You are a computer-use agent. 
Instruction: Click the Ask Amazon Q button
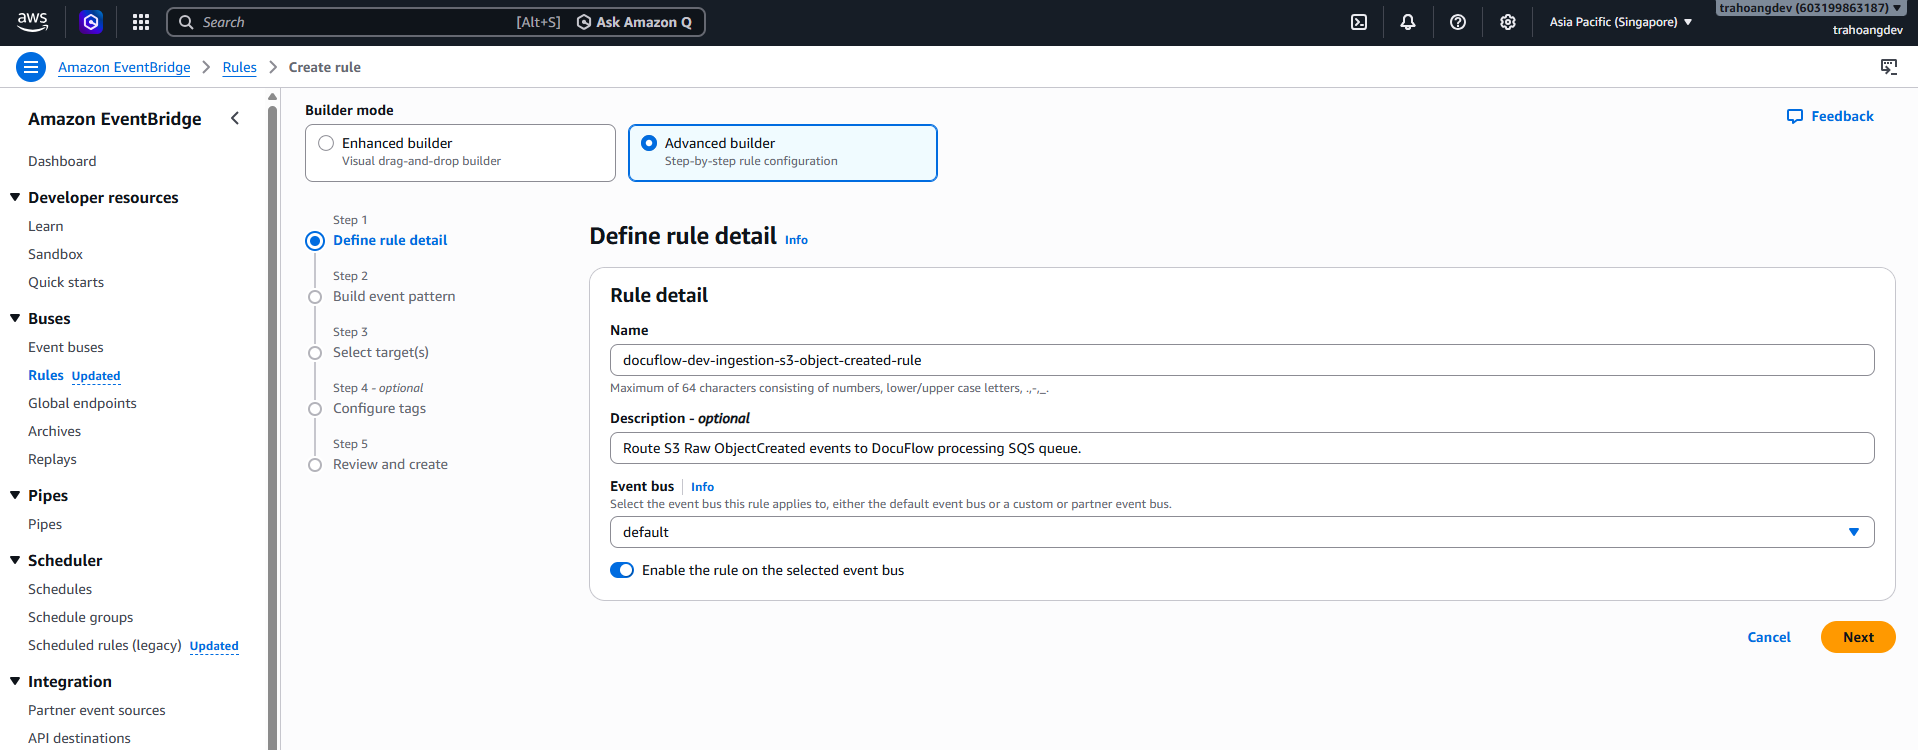tap(634, 22)
